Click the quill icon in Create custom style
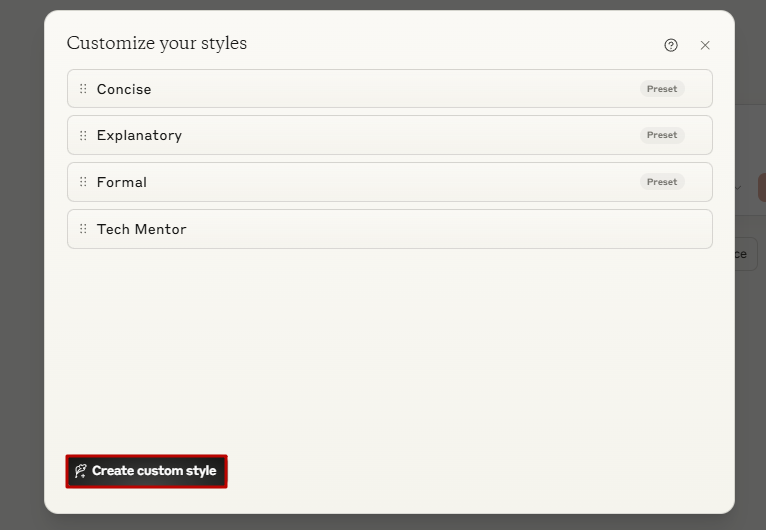Screen dimensions: 766x530 pyautogui.click(x=81, y=471)
